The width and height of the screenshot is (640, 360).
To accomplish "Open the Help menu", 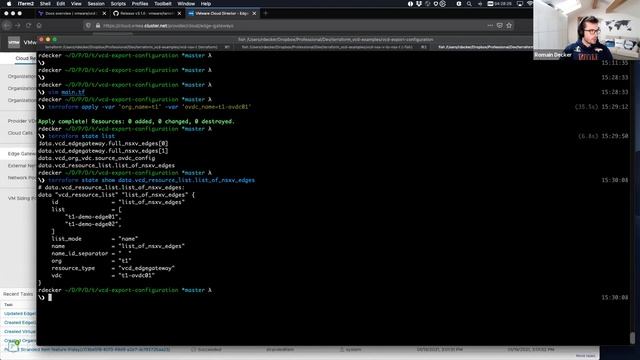I will [206, 4].
